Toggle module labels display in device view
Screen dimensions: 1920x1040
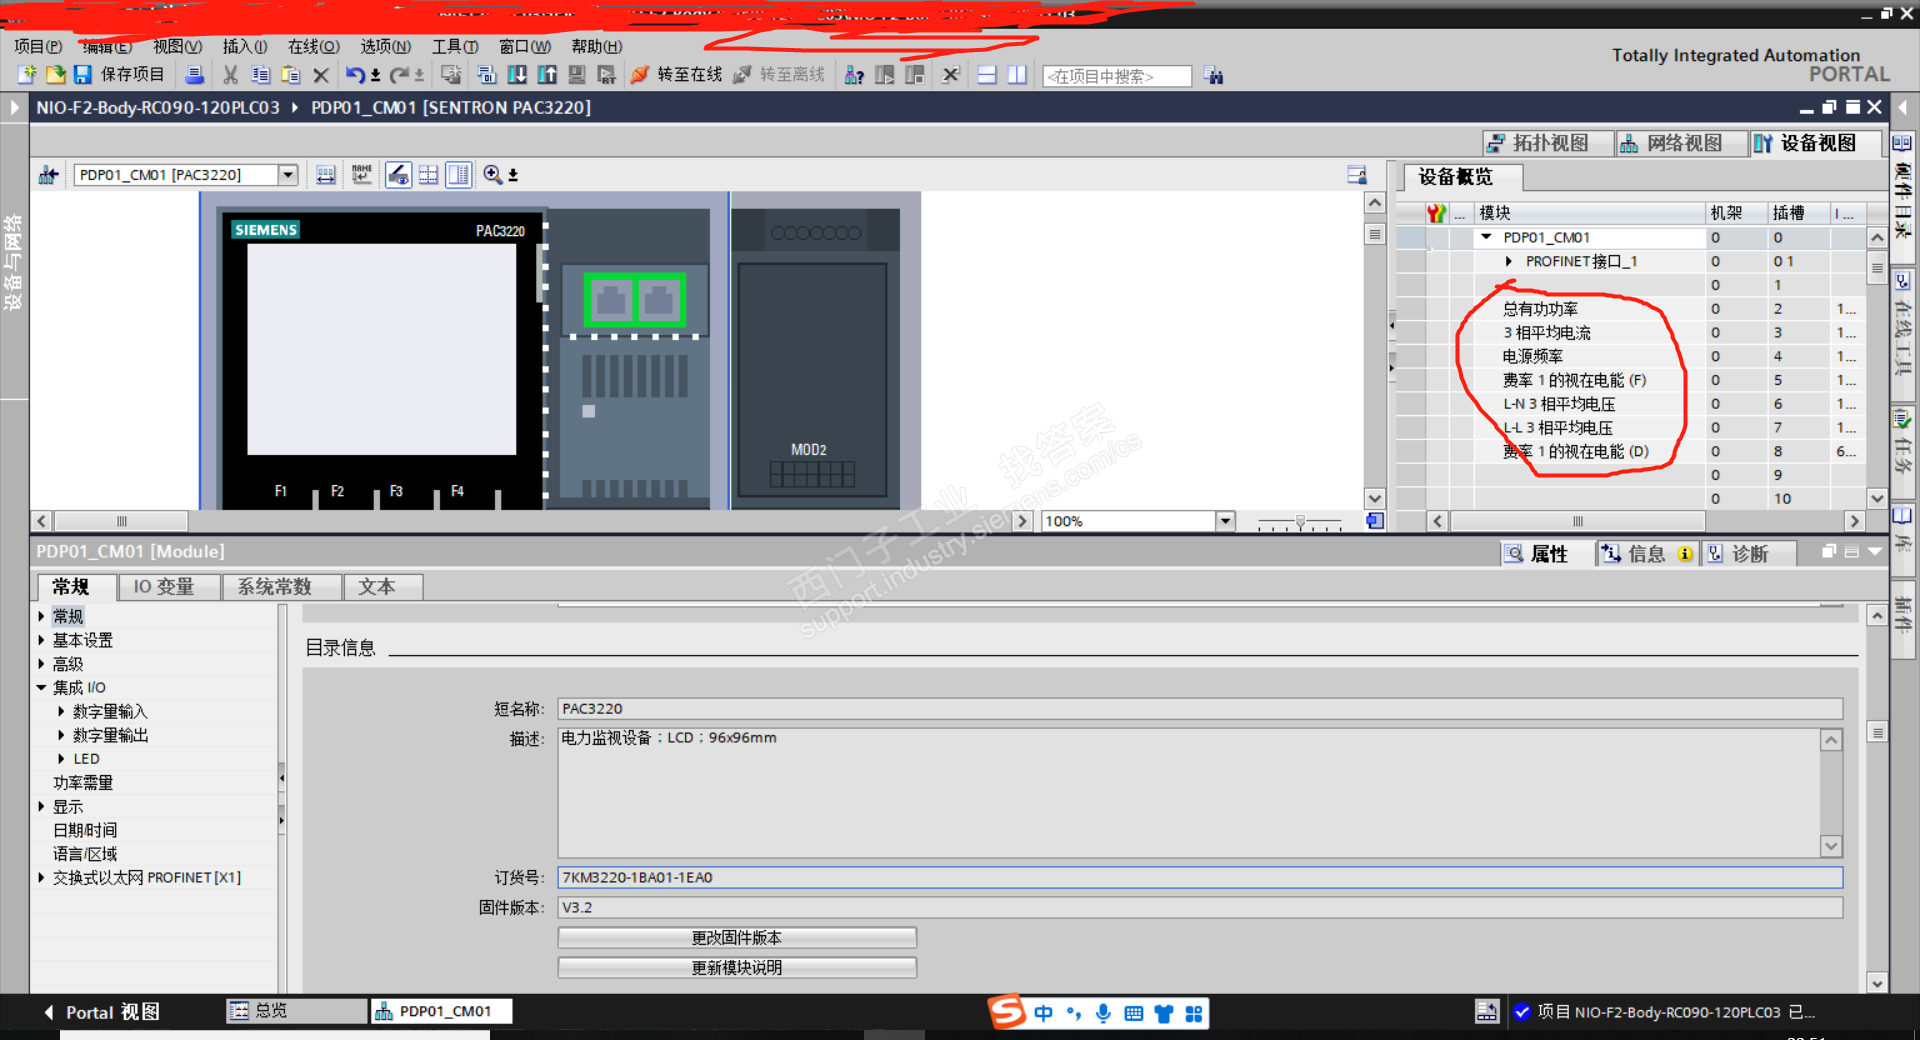coord(326,175)
